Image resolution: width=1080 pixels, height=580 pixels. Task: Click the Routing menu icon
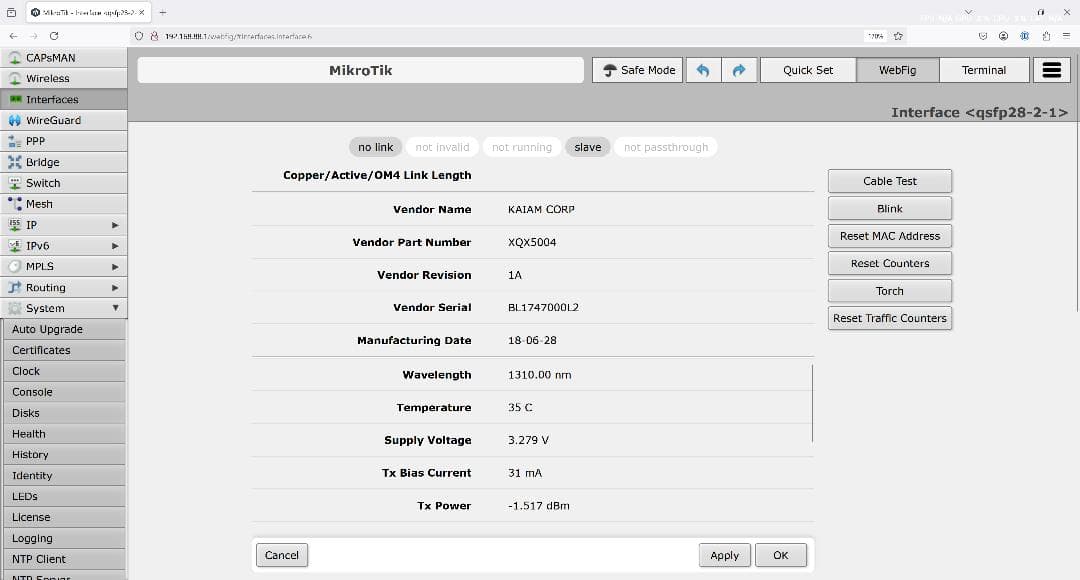pyautogui.click(x=14, y=287)
